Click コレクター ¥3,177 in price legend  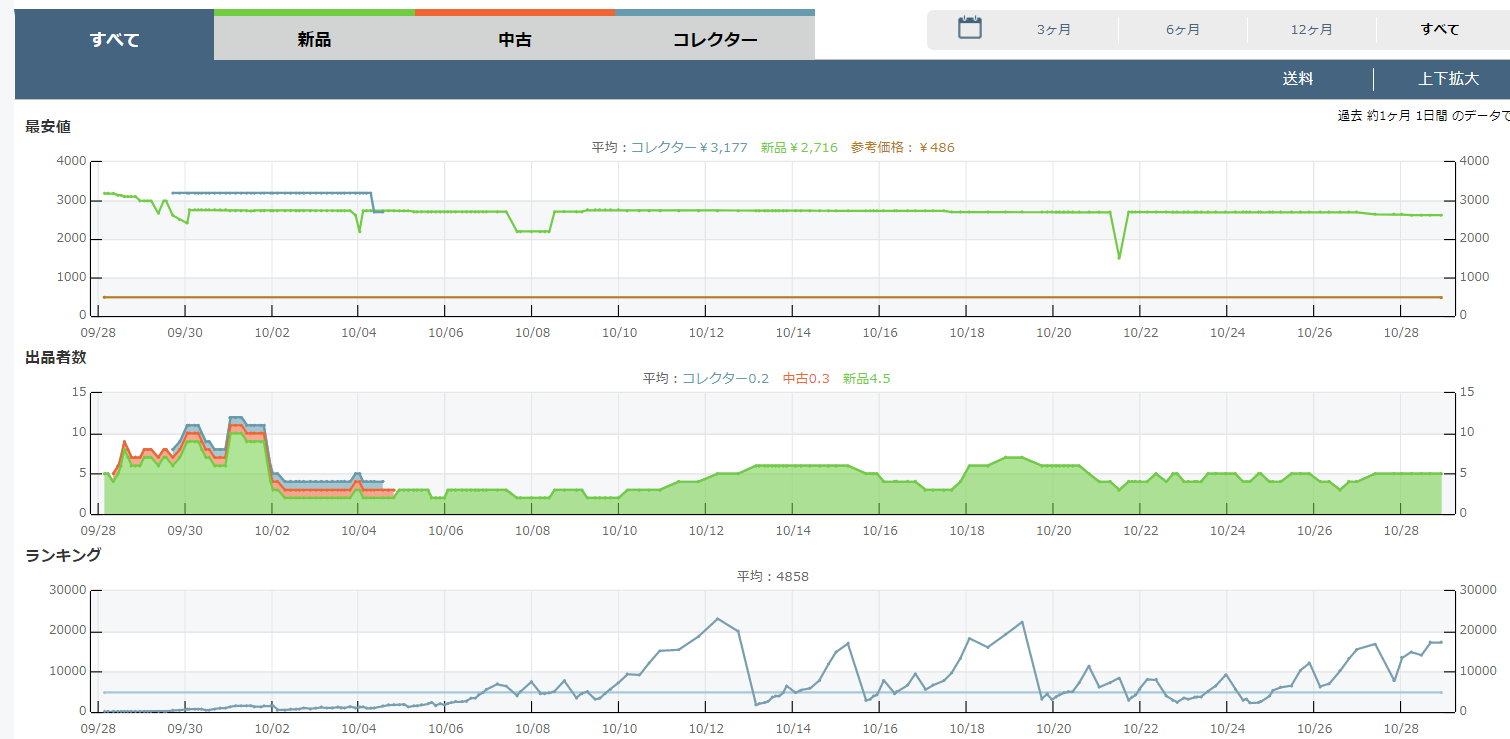(x=688, y=148)
